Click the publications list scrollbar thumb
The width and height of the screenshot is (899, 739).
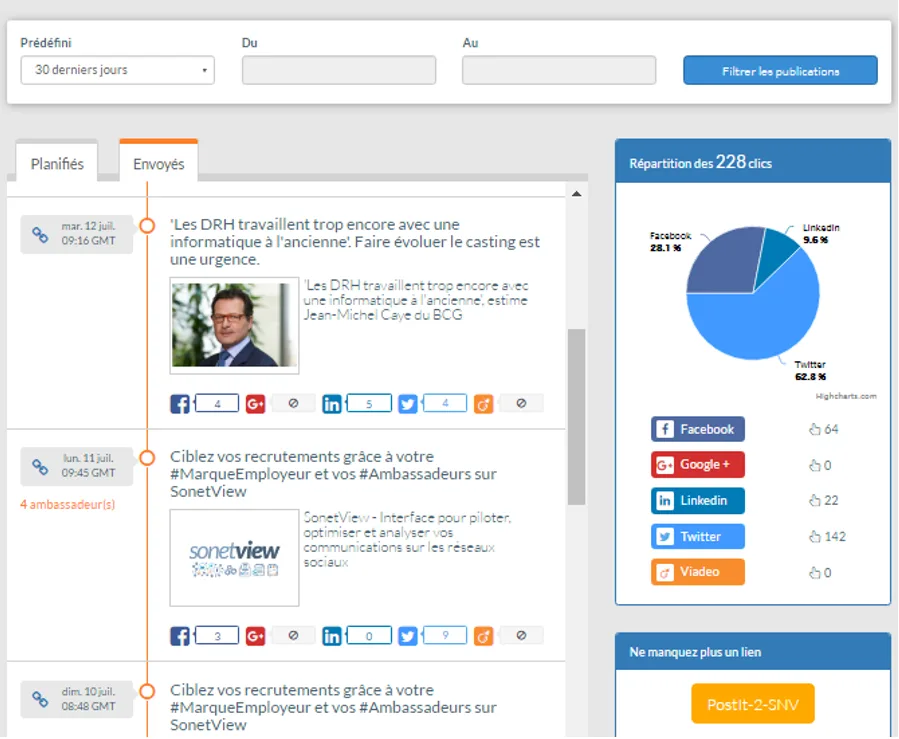577,417
